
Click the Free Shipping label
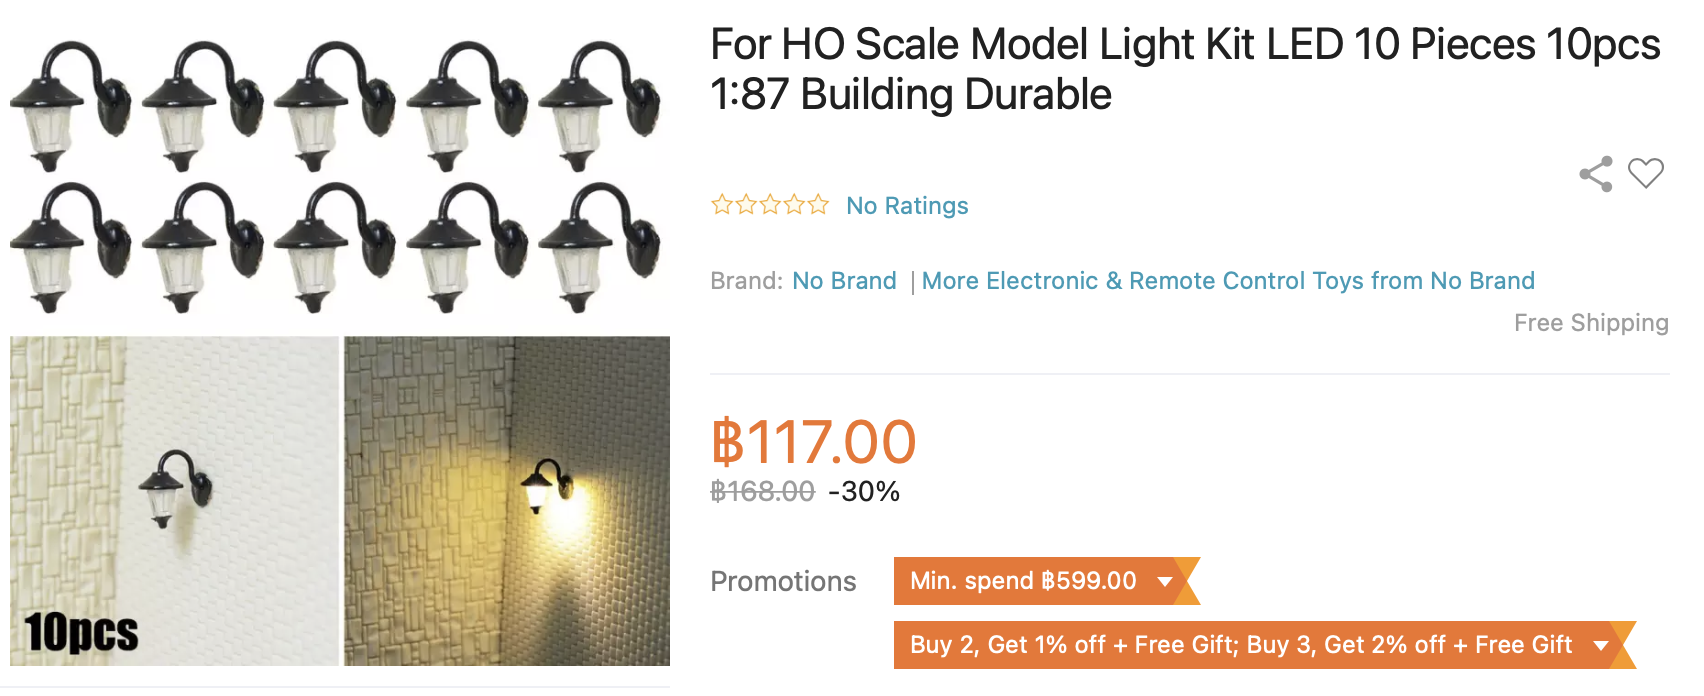[1591, 323]
